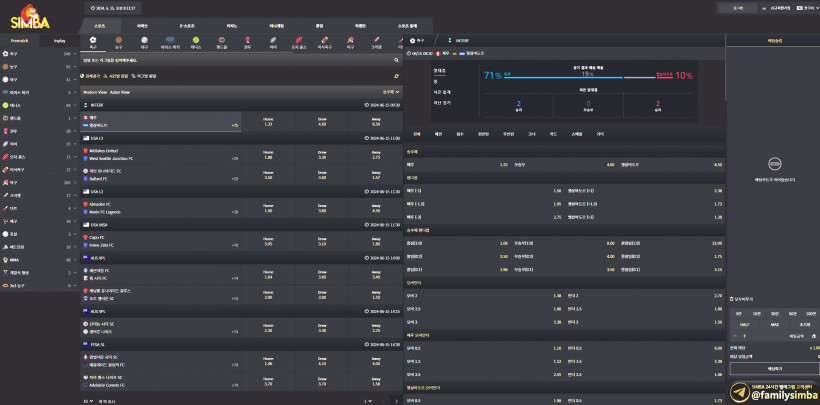Select the American football icon in sports bar

[324, 40]
